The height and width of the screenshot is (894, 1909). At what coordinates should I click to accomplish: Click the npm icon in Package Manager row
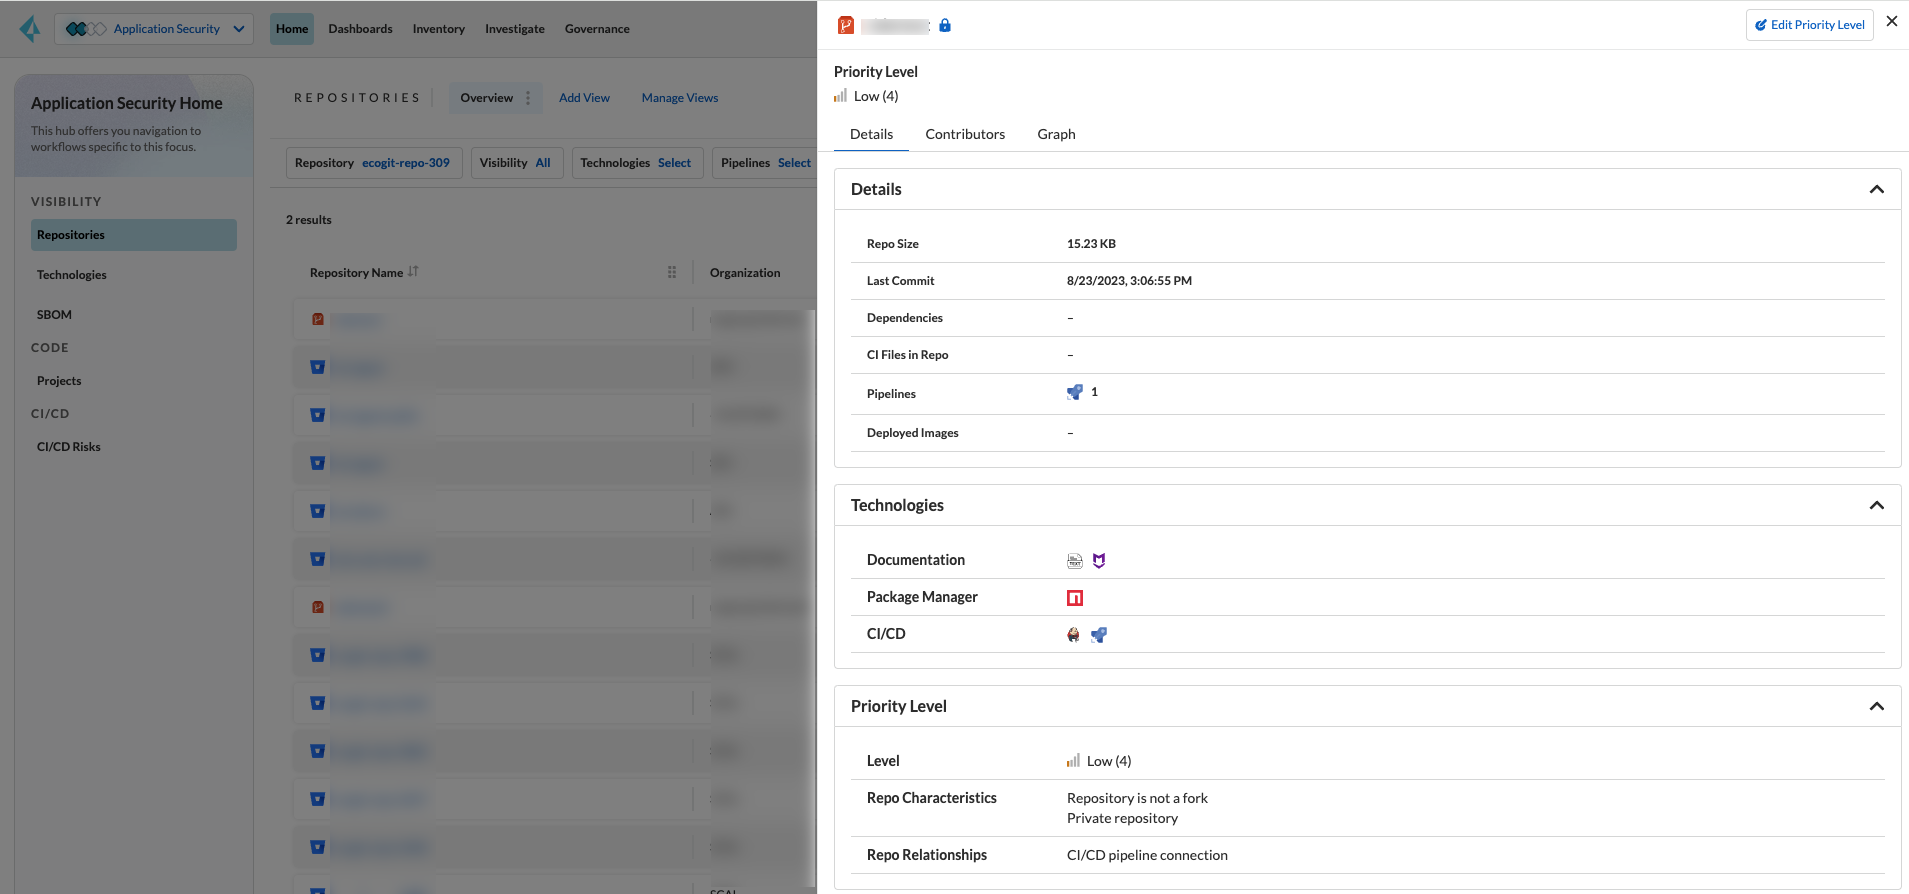pos(1075,598)
